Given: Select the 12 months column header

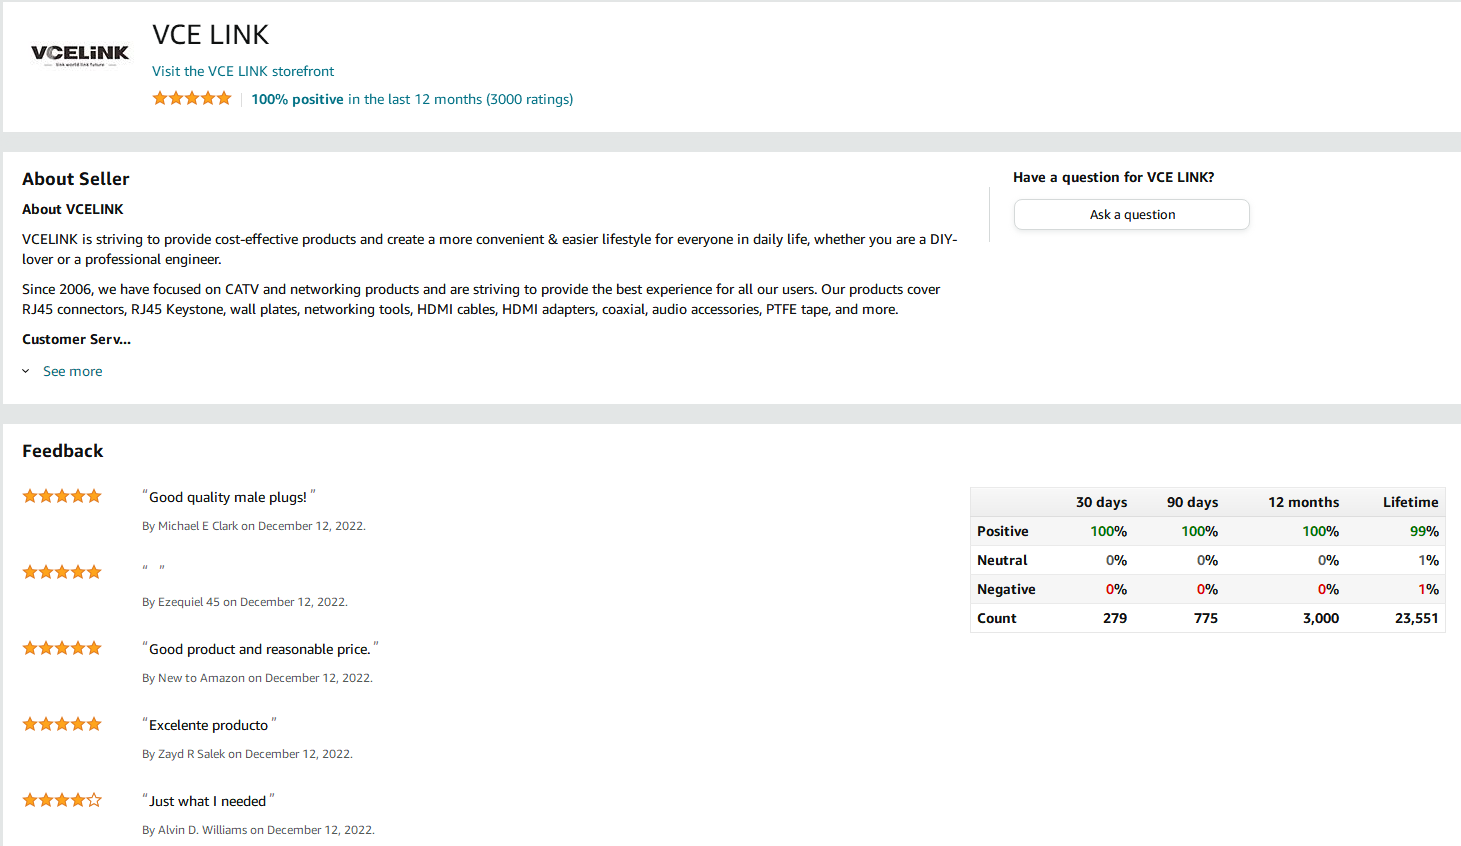Looking at the screenshot, I should coord(1304,502).
